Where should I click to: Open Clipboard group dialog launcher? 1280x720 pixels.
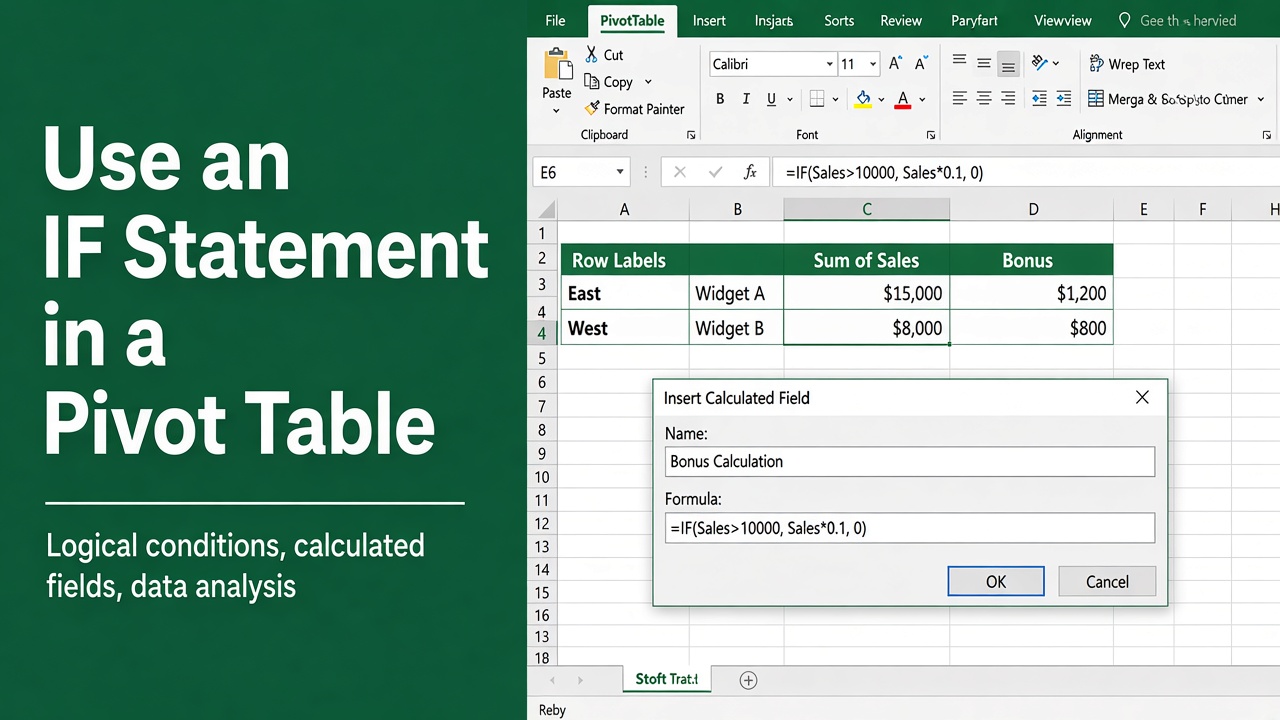691,135
